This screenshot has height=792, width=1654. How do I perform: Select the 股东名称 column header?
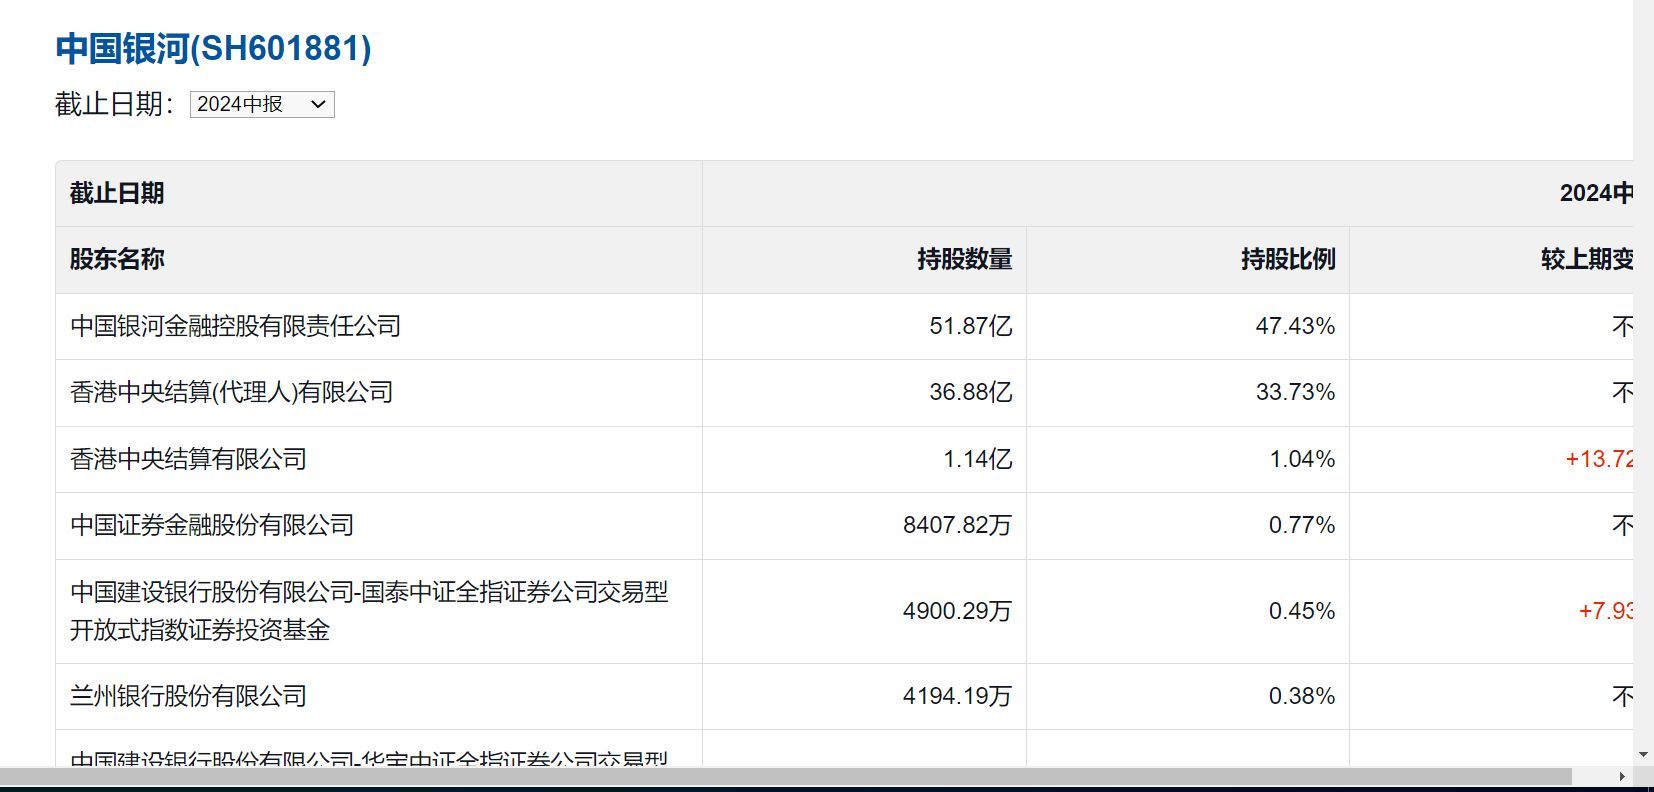click(x=117, y=260)
